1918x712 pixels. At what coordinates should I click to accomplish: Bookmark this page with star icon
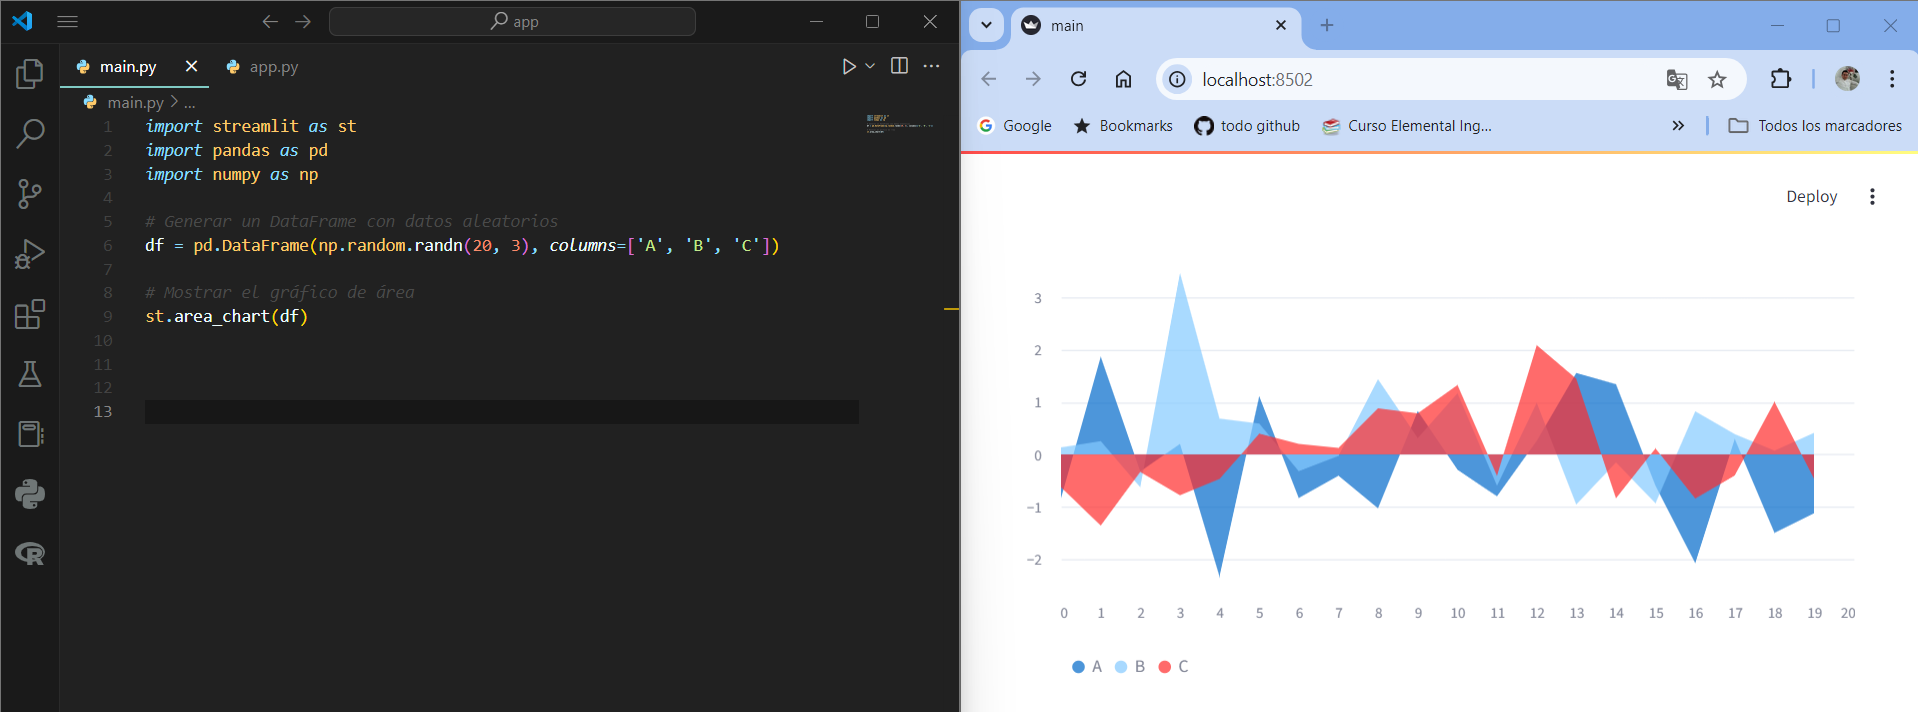click(x=1717, y=80)
